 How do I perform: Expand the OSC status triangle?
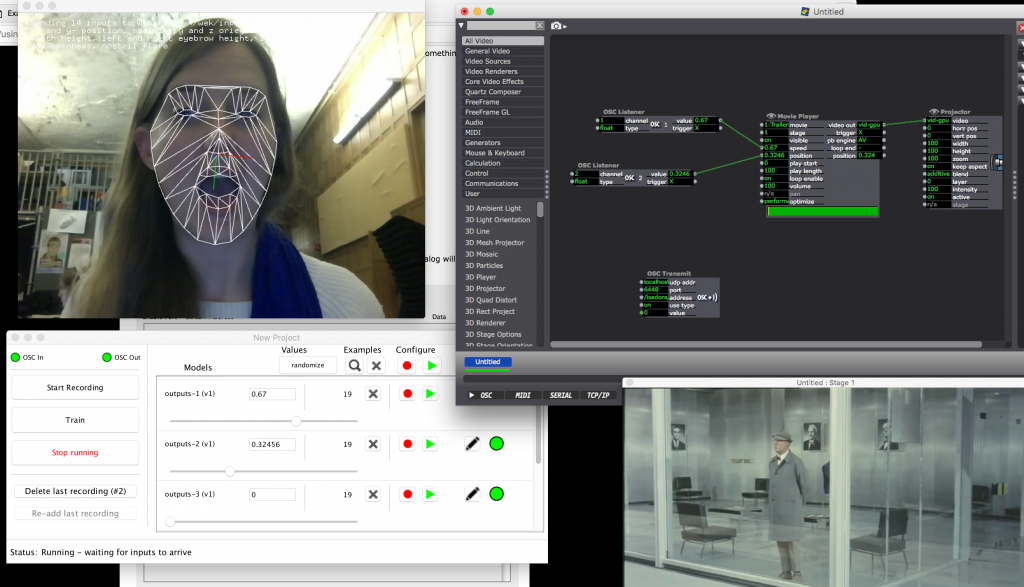click(472, 395)
